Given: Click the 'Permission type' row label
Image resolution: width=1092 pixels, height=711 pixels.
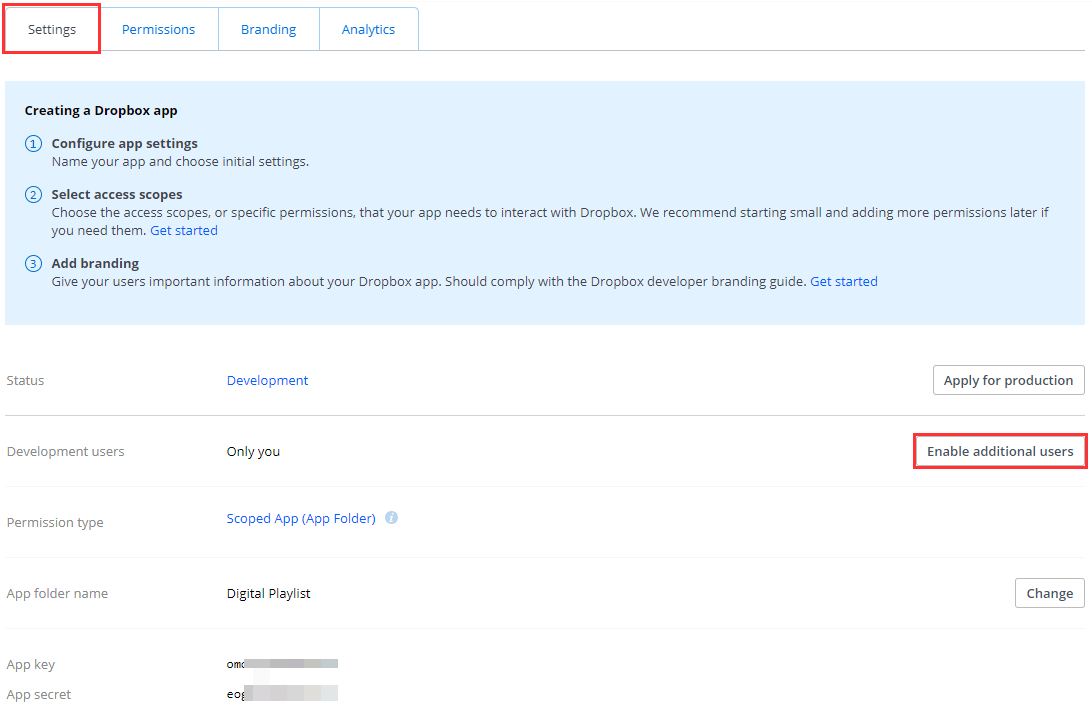Looking at the screenshot, I should click(55, 522).
